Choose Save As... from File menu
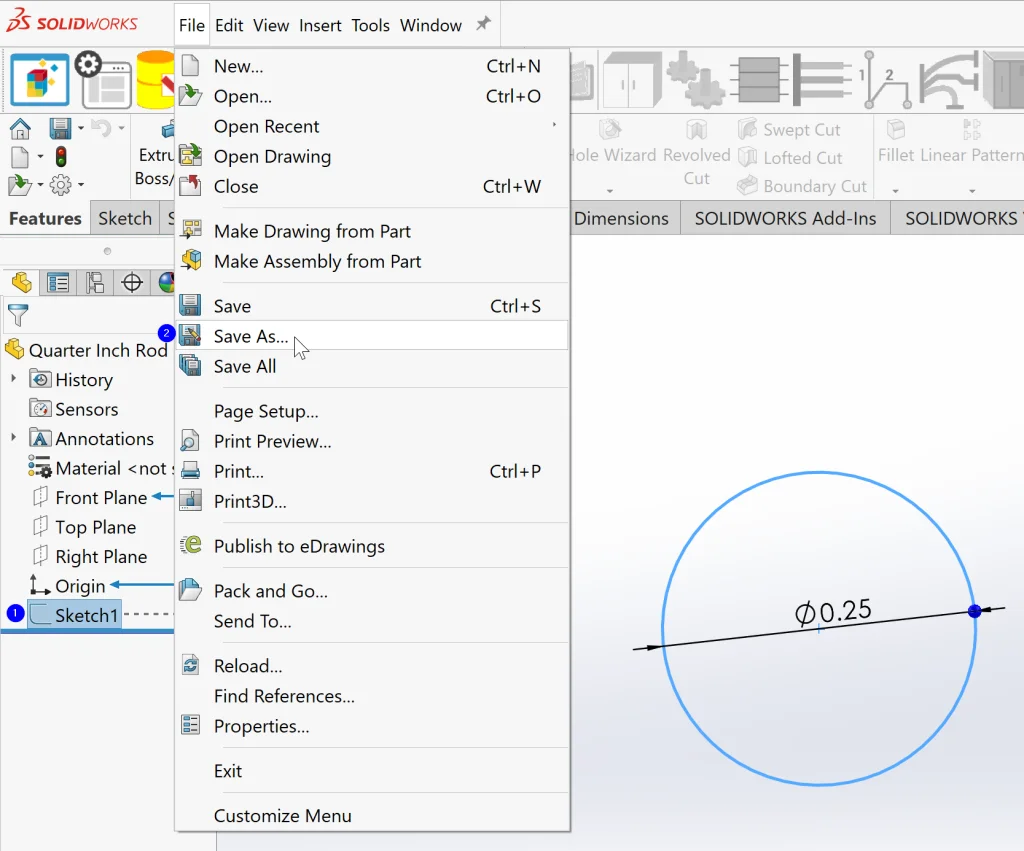 [x=251, y=336]
